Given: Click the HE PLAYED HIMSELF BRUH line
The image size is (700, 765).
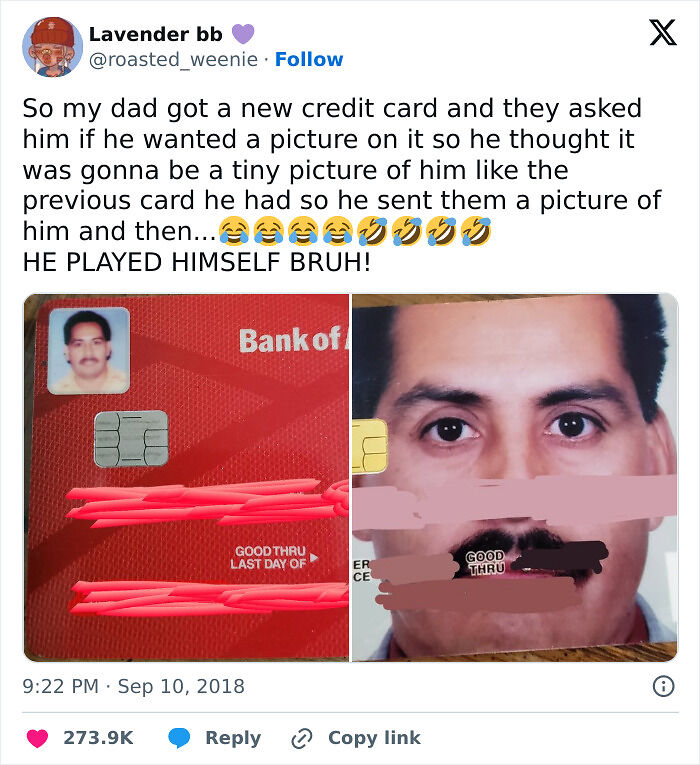Looking at the screenshot, I should [197, 262].
